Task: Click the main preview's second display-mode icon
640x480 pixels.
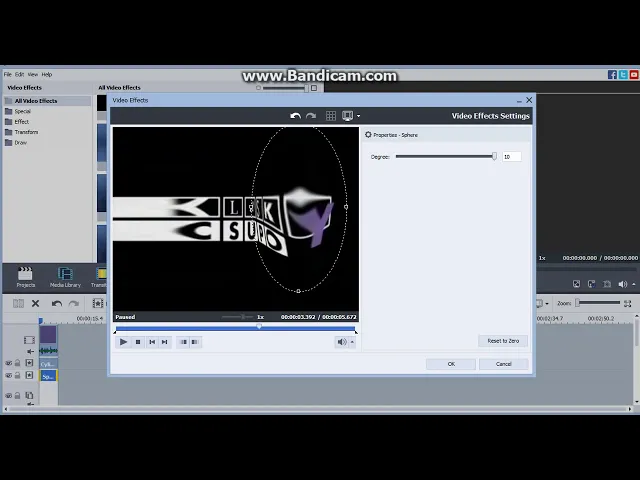Action: 591,284
